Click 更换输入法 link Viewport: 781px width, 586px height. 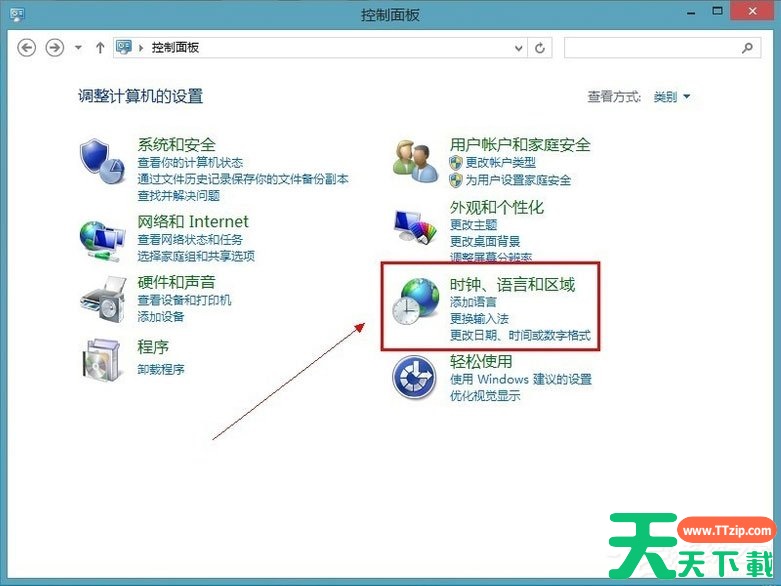click(x=479, y=318)
